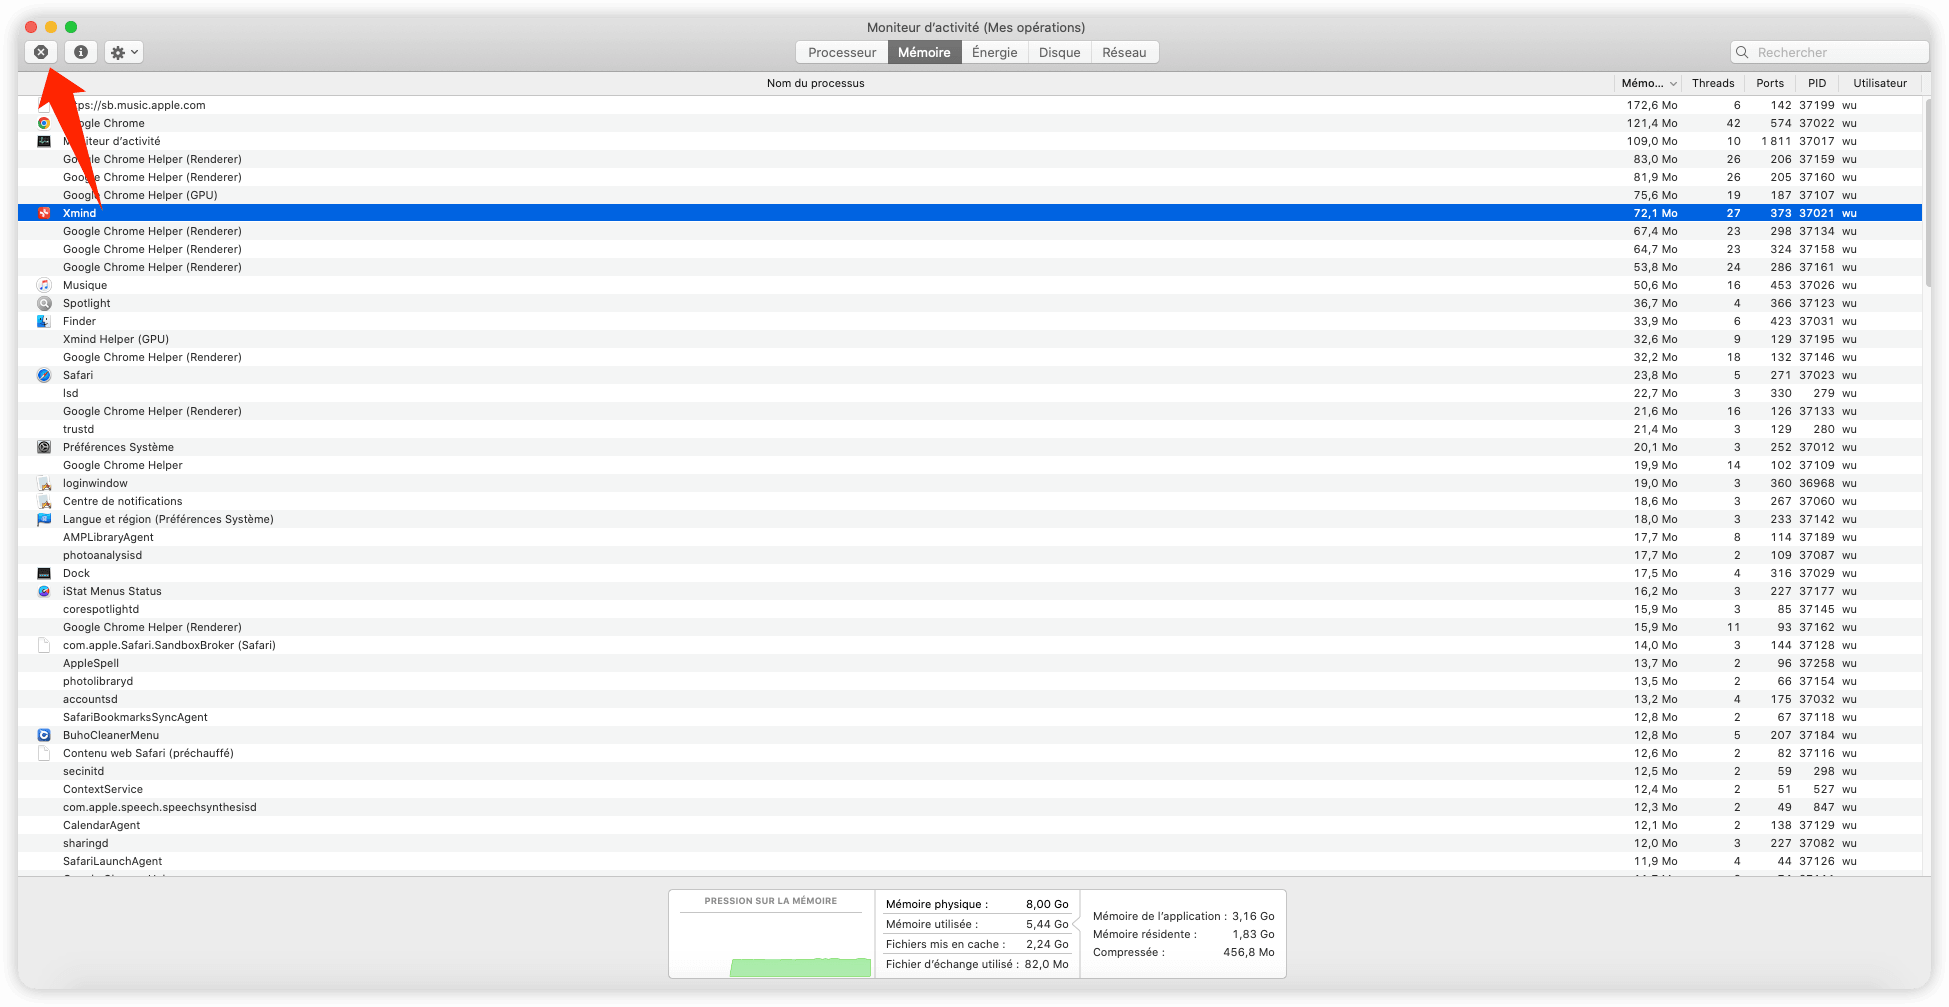This screenshot has width=1949, height=1007.
Task: Click the Musique app icon
Action: pyautogui.click(x=44, y=285)
